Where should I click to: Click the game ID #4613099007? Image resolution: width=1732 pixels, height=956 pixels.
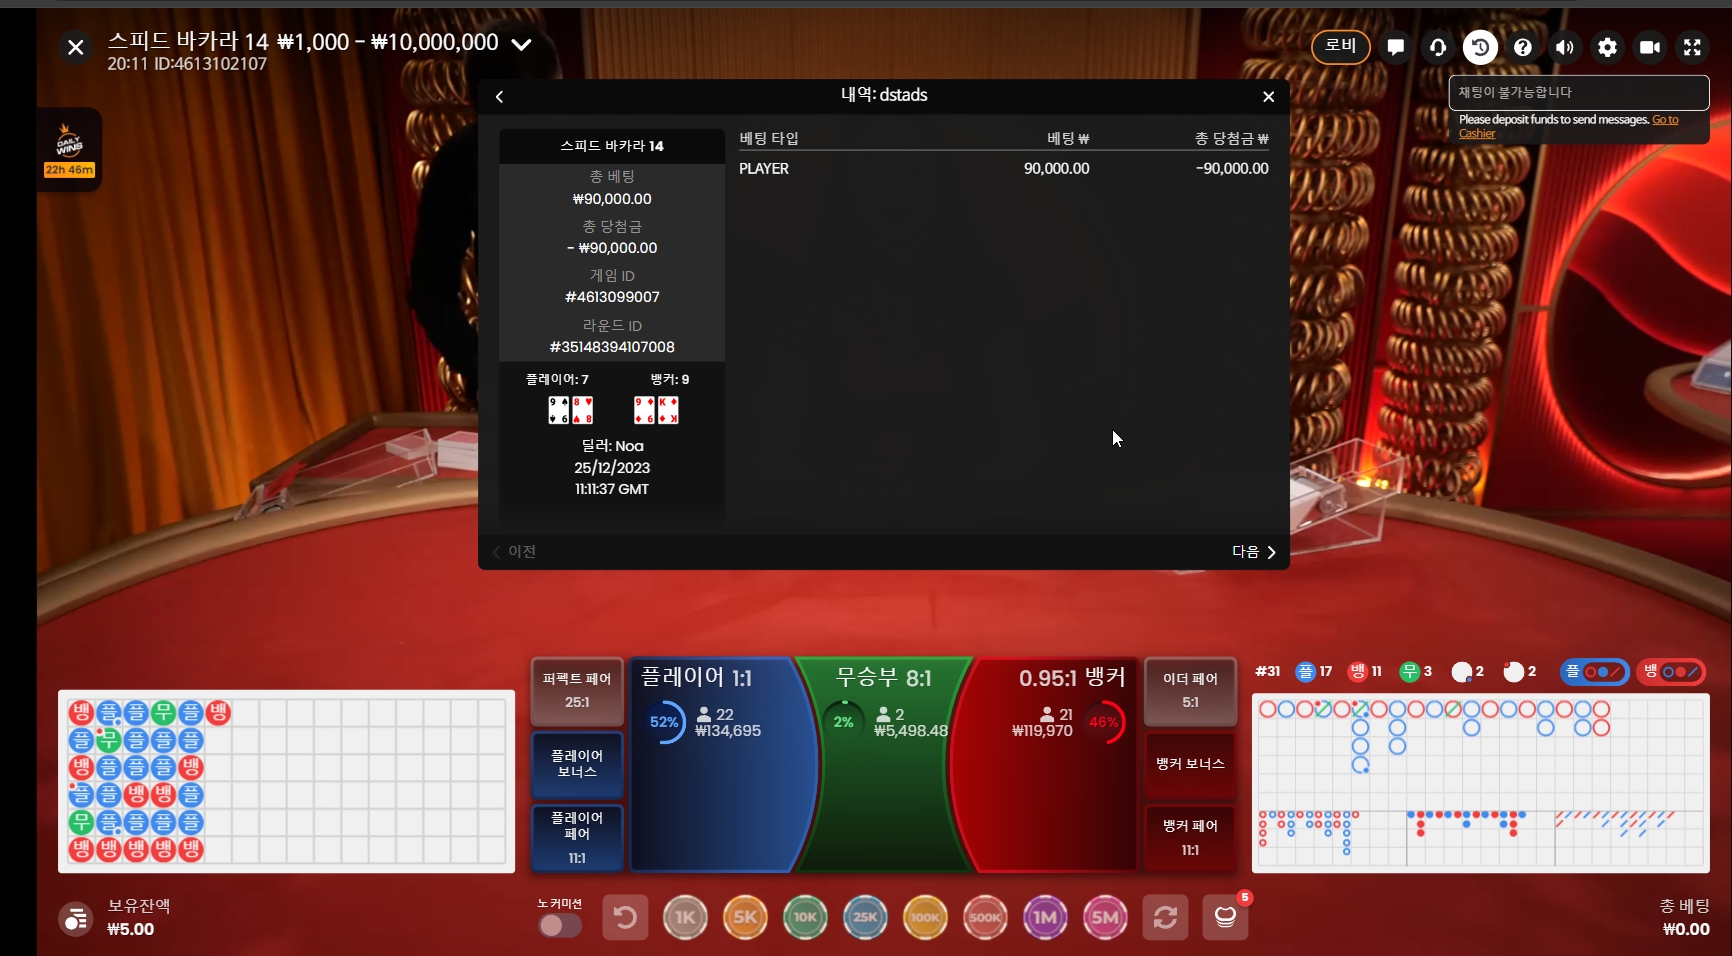[x=612, y=297]
